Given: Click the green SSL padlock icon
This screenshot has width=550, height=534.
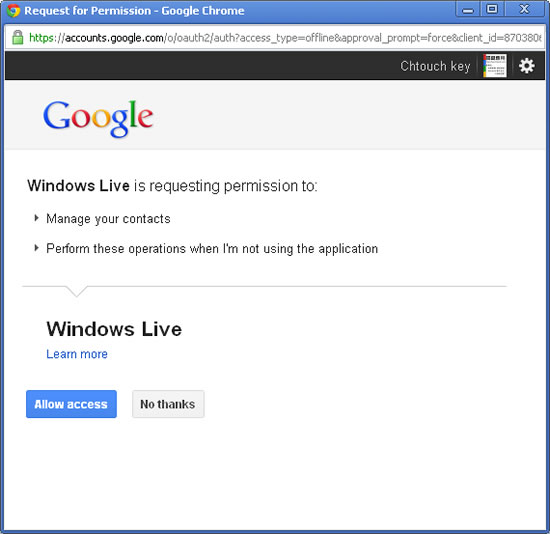Looking at the screenshot, I should pyautogui.click(x=18, y=37).
